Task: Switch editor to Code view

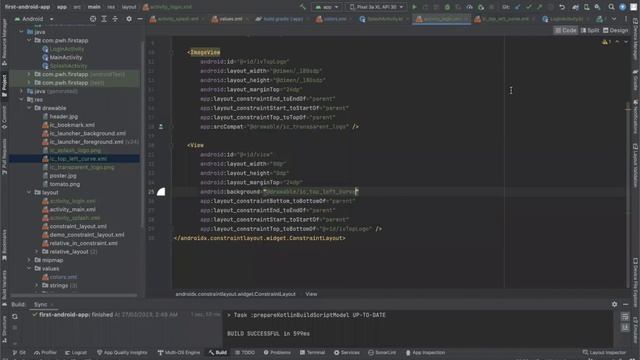Action: coord(566,30)
